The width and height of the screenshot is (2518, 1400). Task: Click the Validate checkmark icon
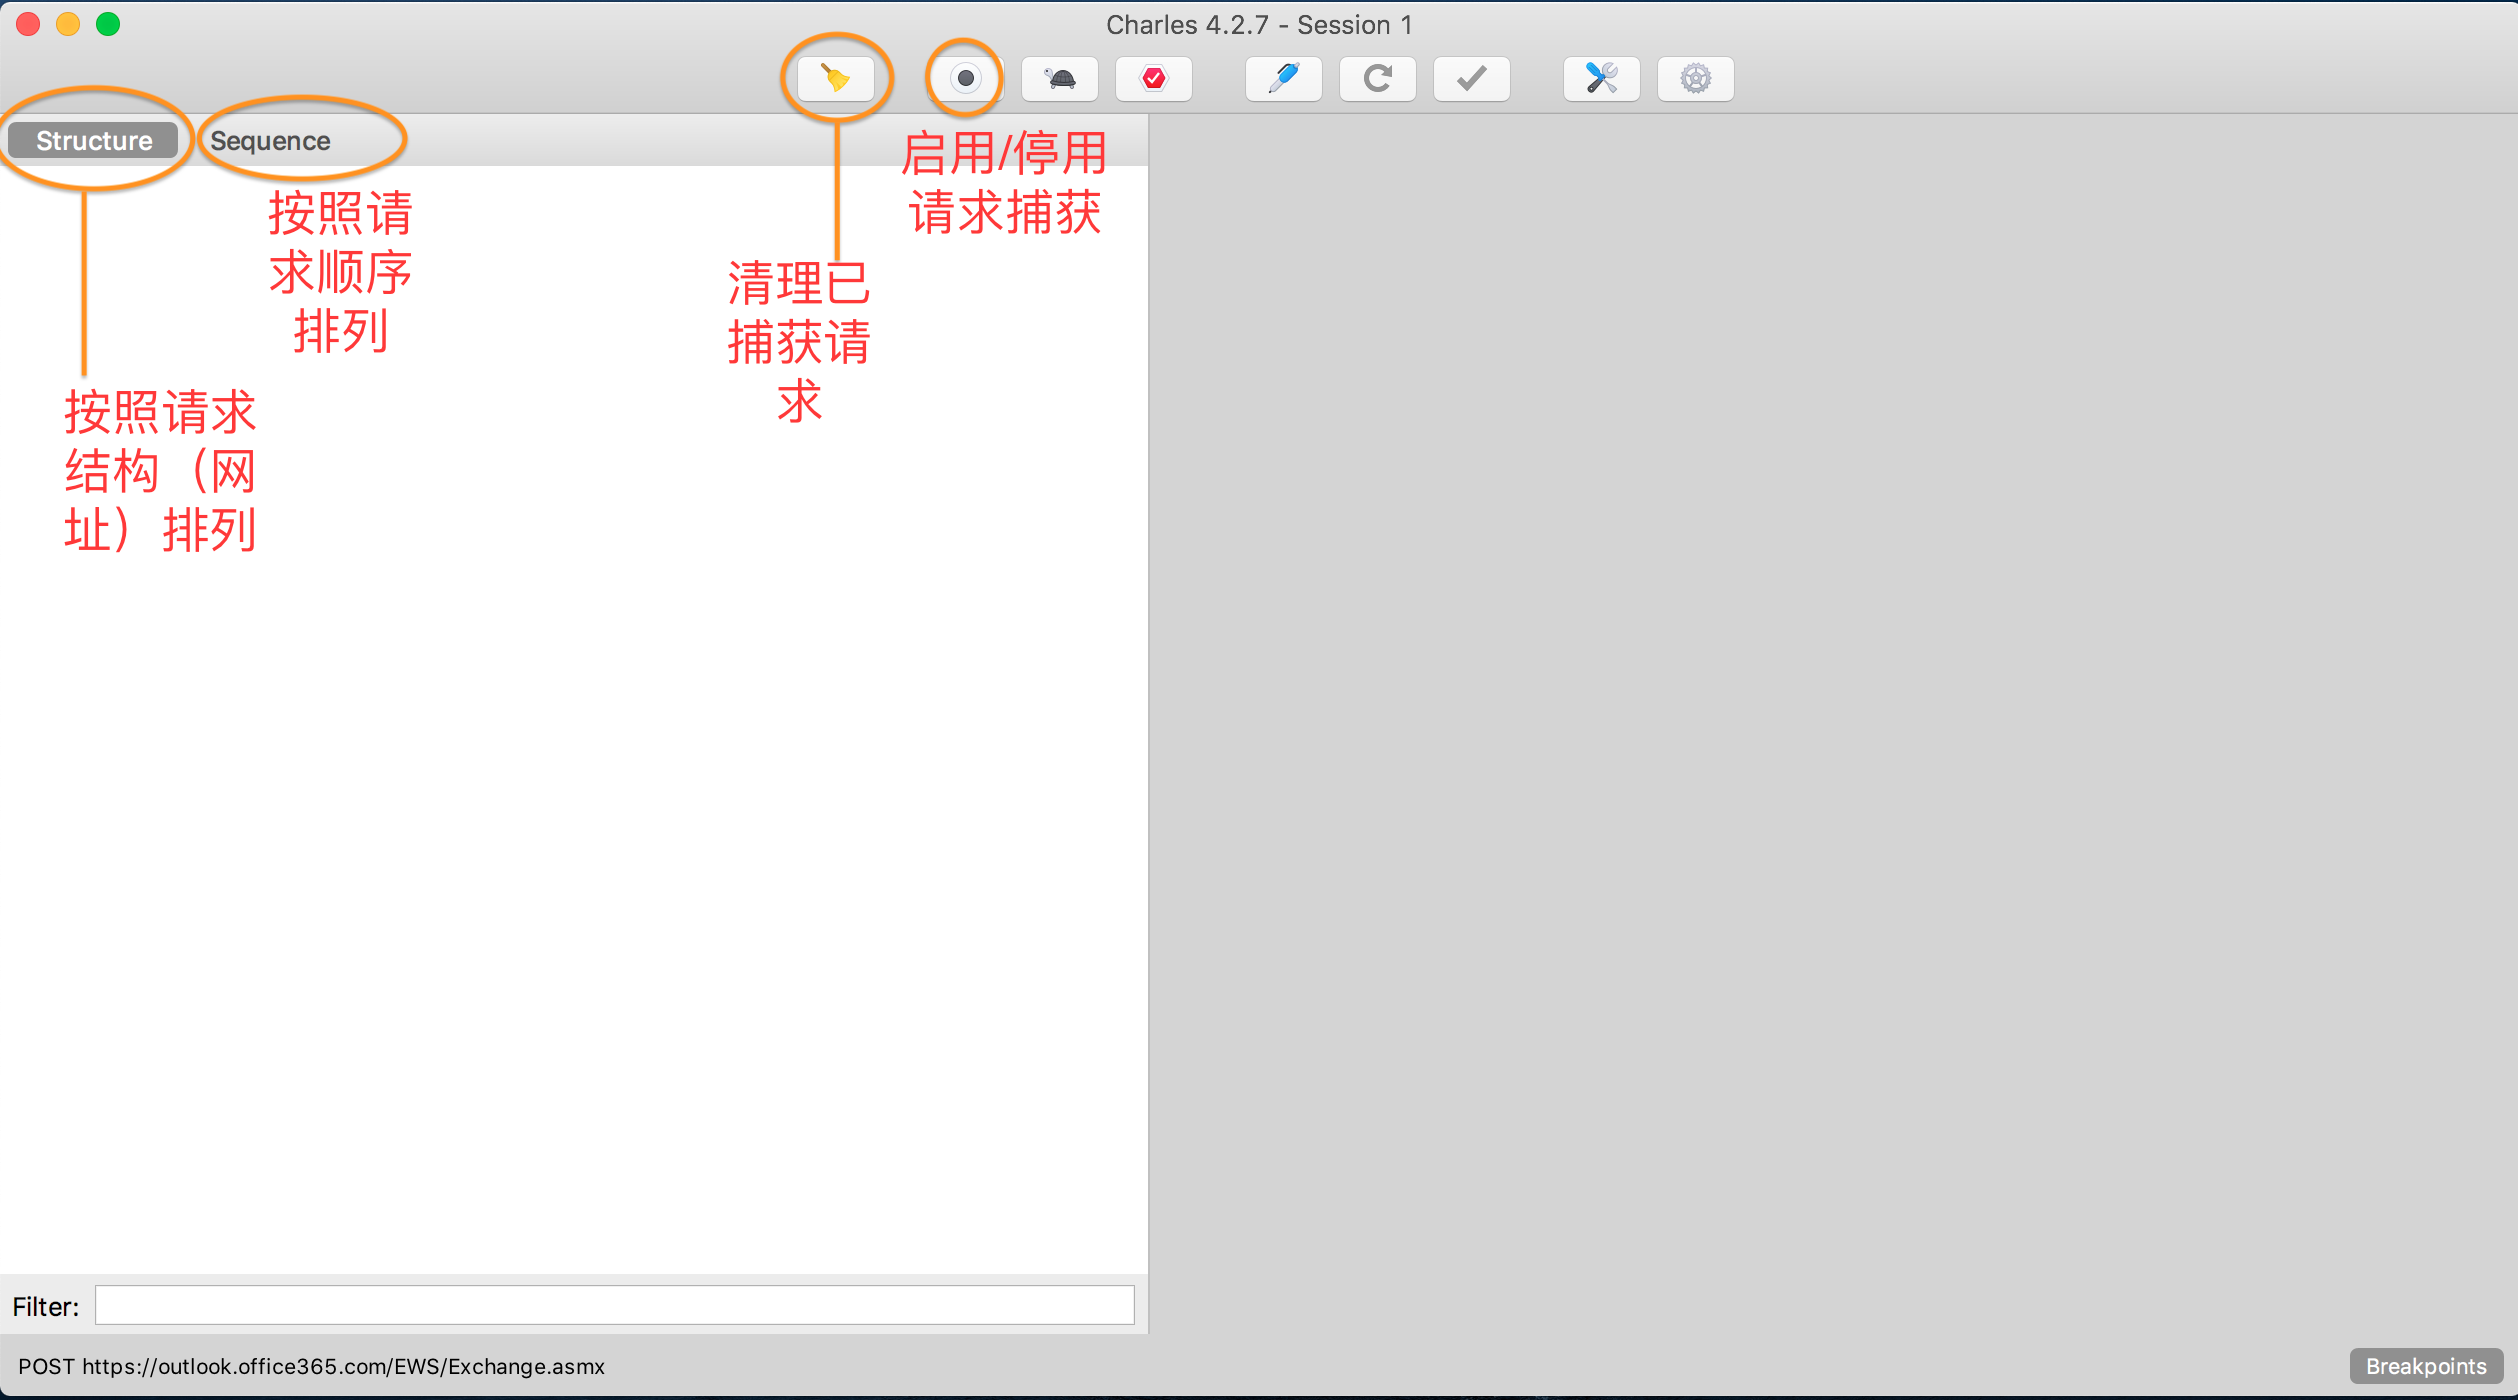pyautogui.click(x=1471, y=78)
